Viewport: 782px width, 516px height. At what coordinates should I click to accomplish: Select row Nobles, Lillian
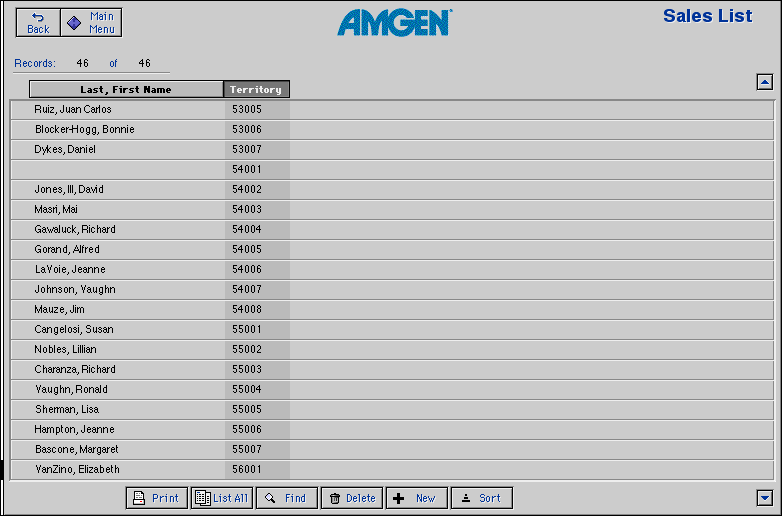(392, 349)
